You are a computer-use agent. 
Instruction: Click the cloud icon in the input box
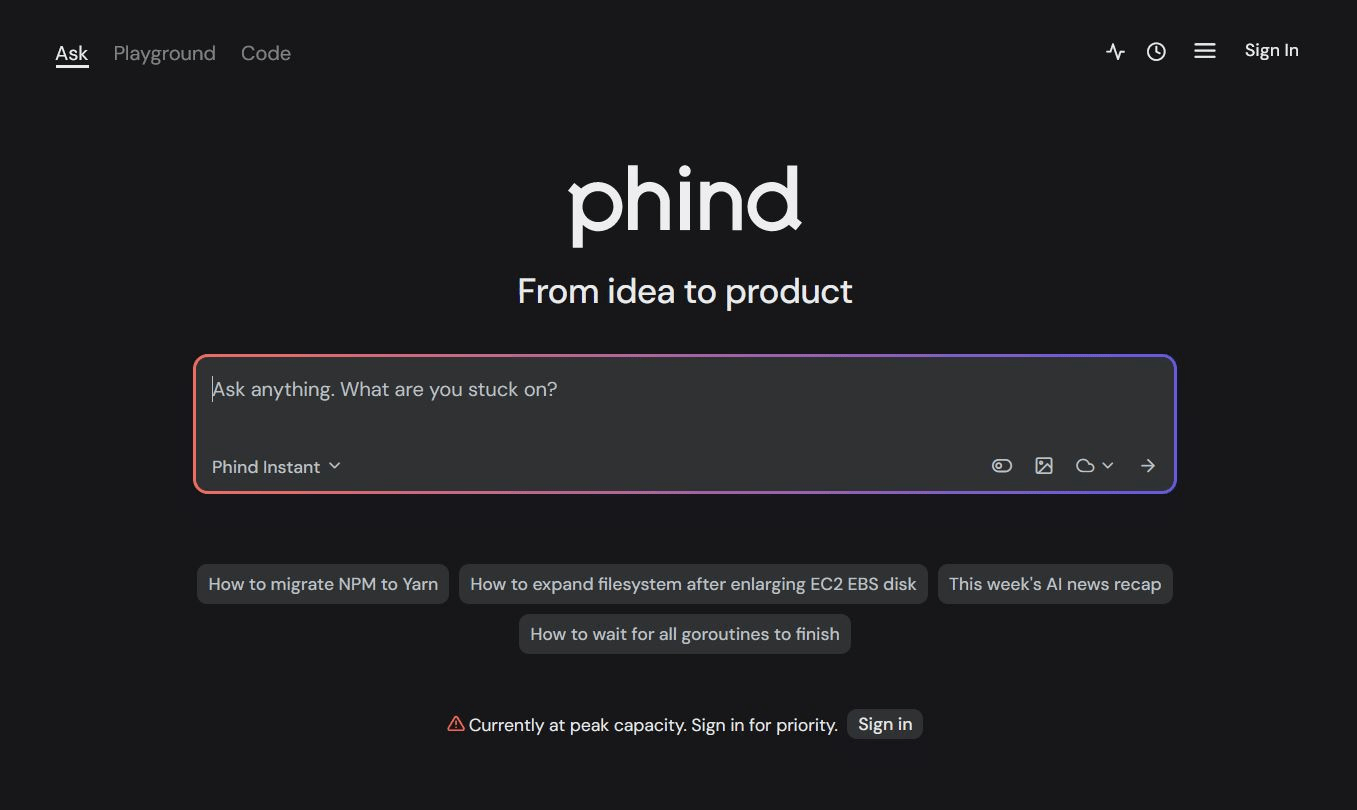pos(1087,465)
